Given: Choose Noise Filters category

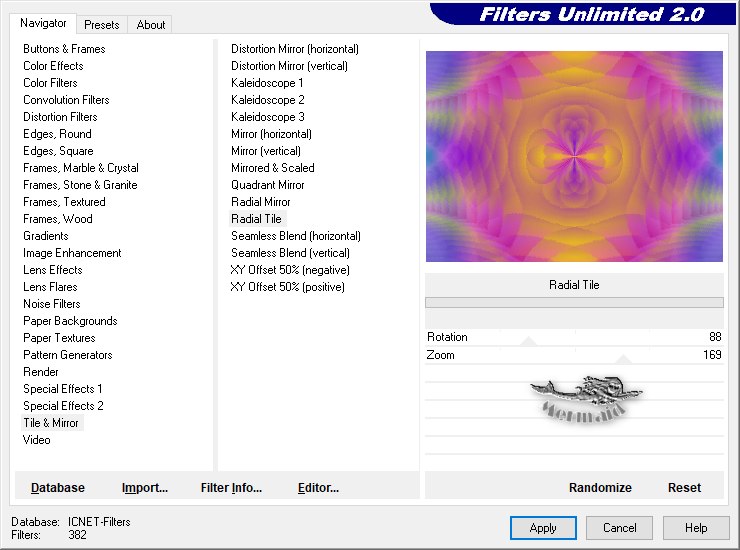Looking at the screenshot, I should [52, 304].
